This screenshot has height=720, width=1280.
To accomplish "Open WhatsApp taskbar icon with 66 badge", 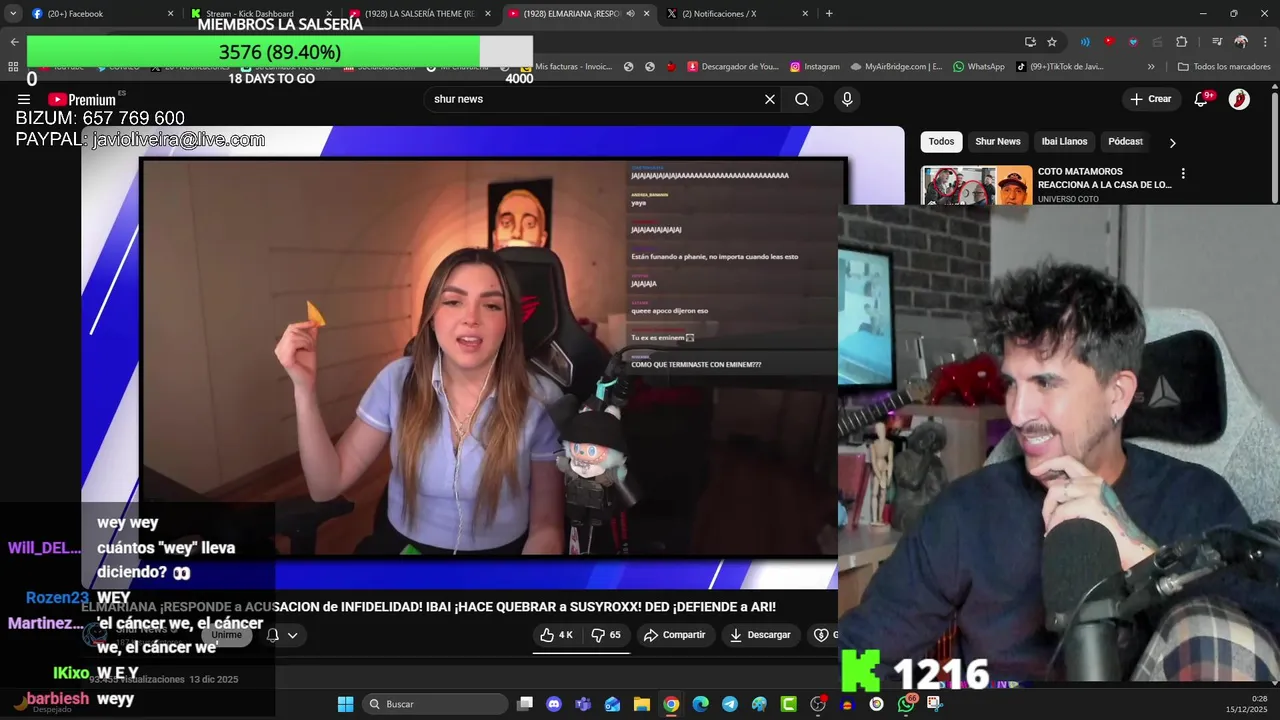I will [x=906, y=704].
